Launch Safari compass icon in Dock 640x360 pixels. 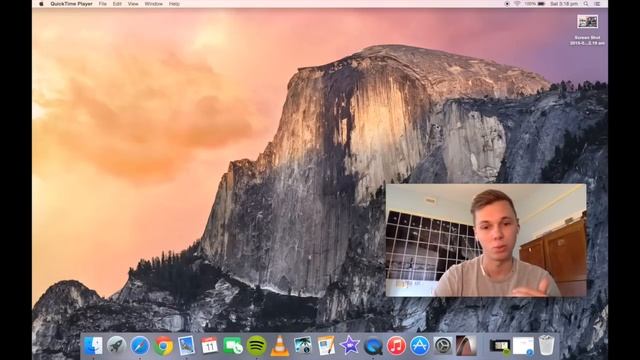(x=140, y=346)
